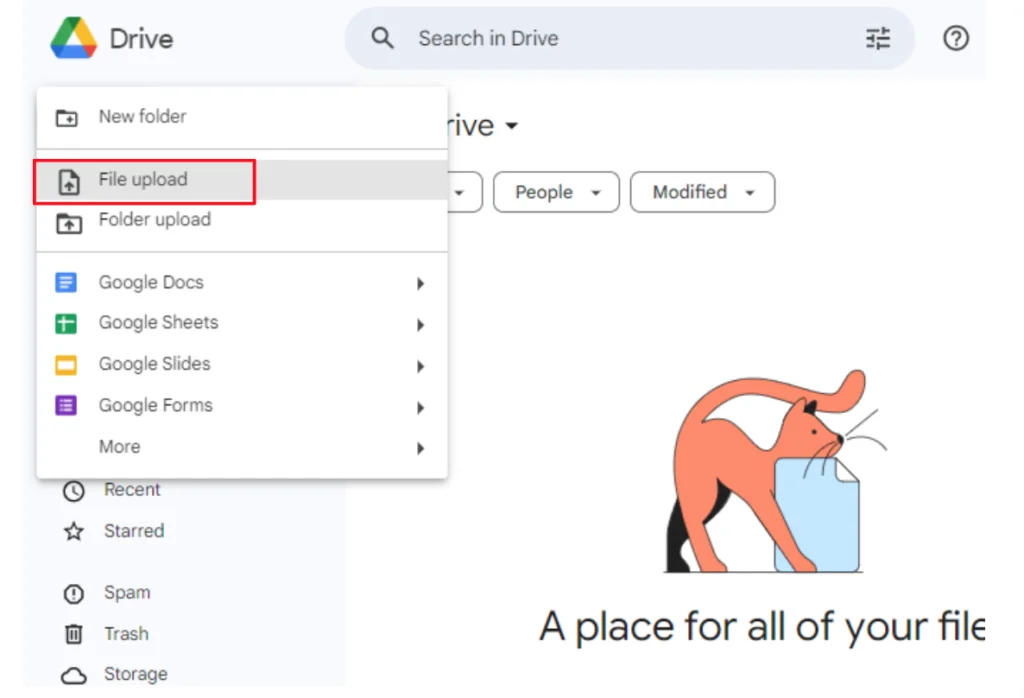Click the Spam warning icon
1024x698 pixels.
74,594
